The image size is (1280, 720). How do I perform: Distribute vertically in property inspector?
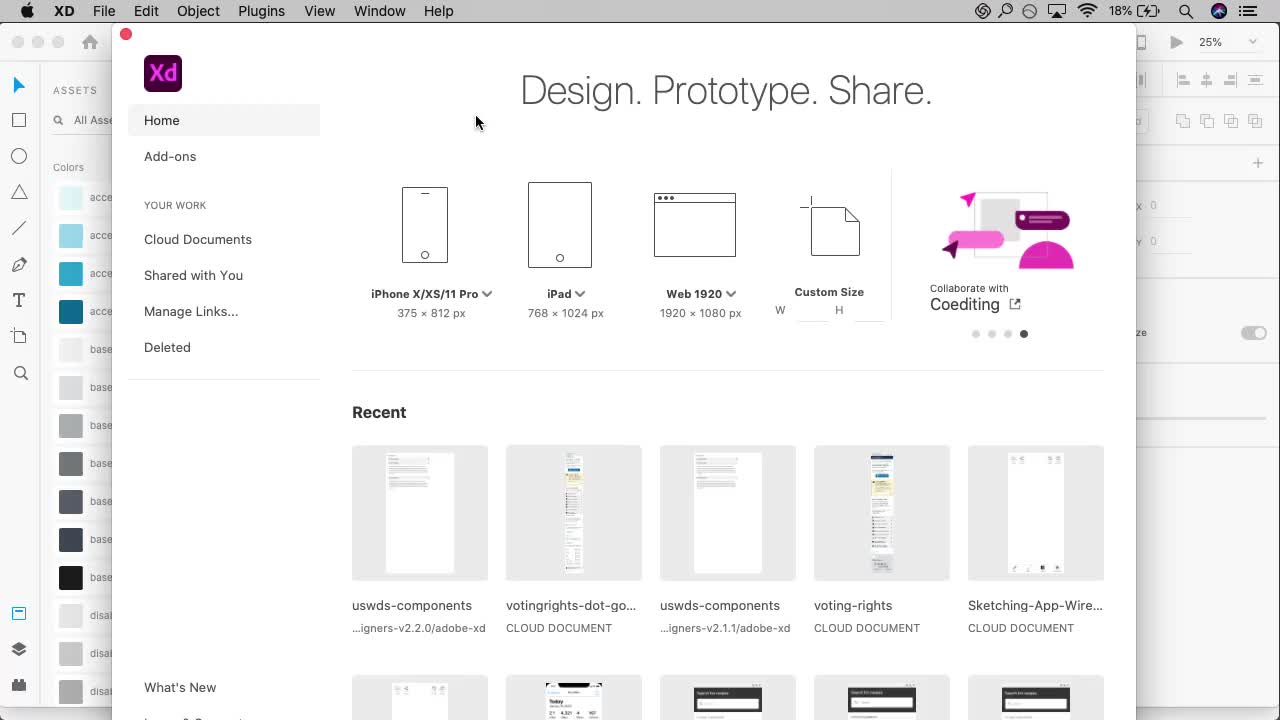pyautogui.click(x=1255, y=80)
